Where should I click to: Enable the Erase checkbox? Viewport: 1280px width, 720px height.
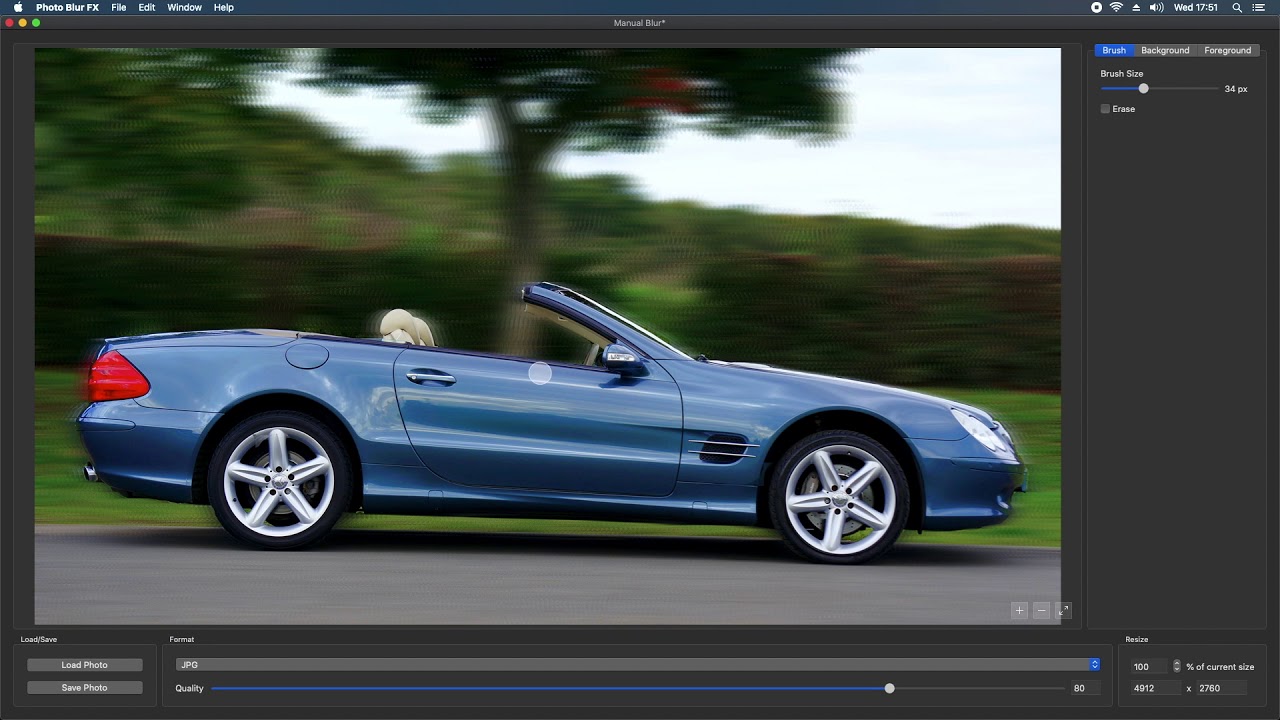pos(1105,109)
